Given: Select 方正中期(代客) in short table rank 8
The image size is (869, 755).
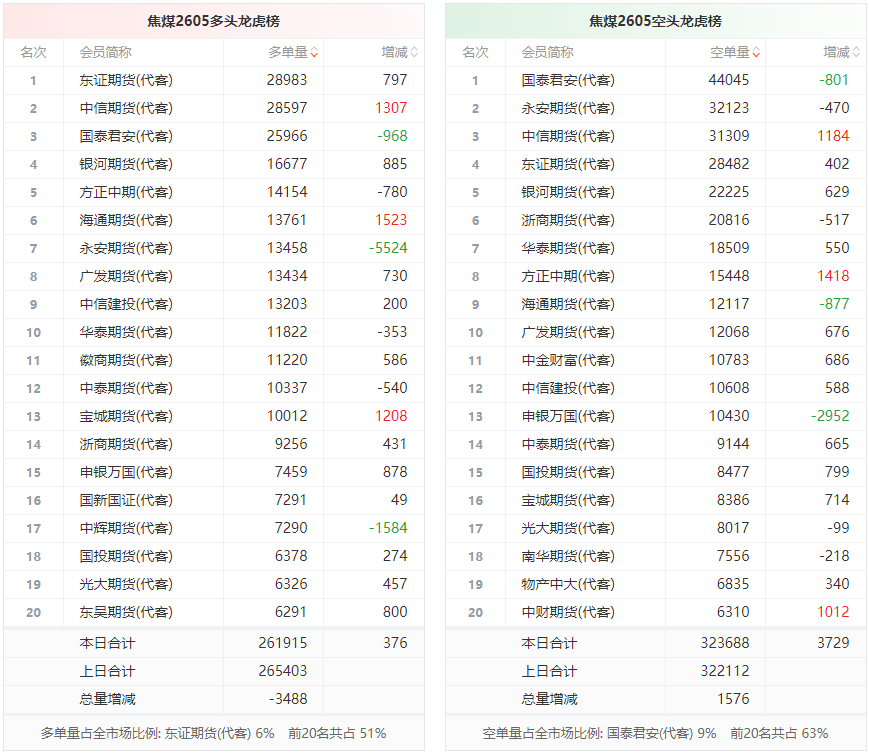Looking at the screenshot, I should click(568, 276).
